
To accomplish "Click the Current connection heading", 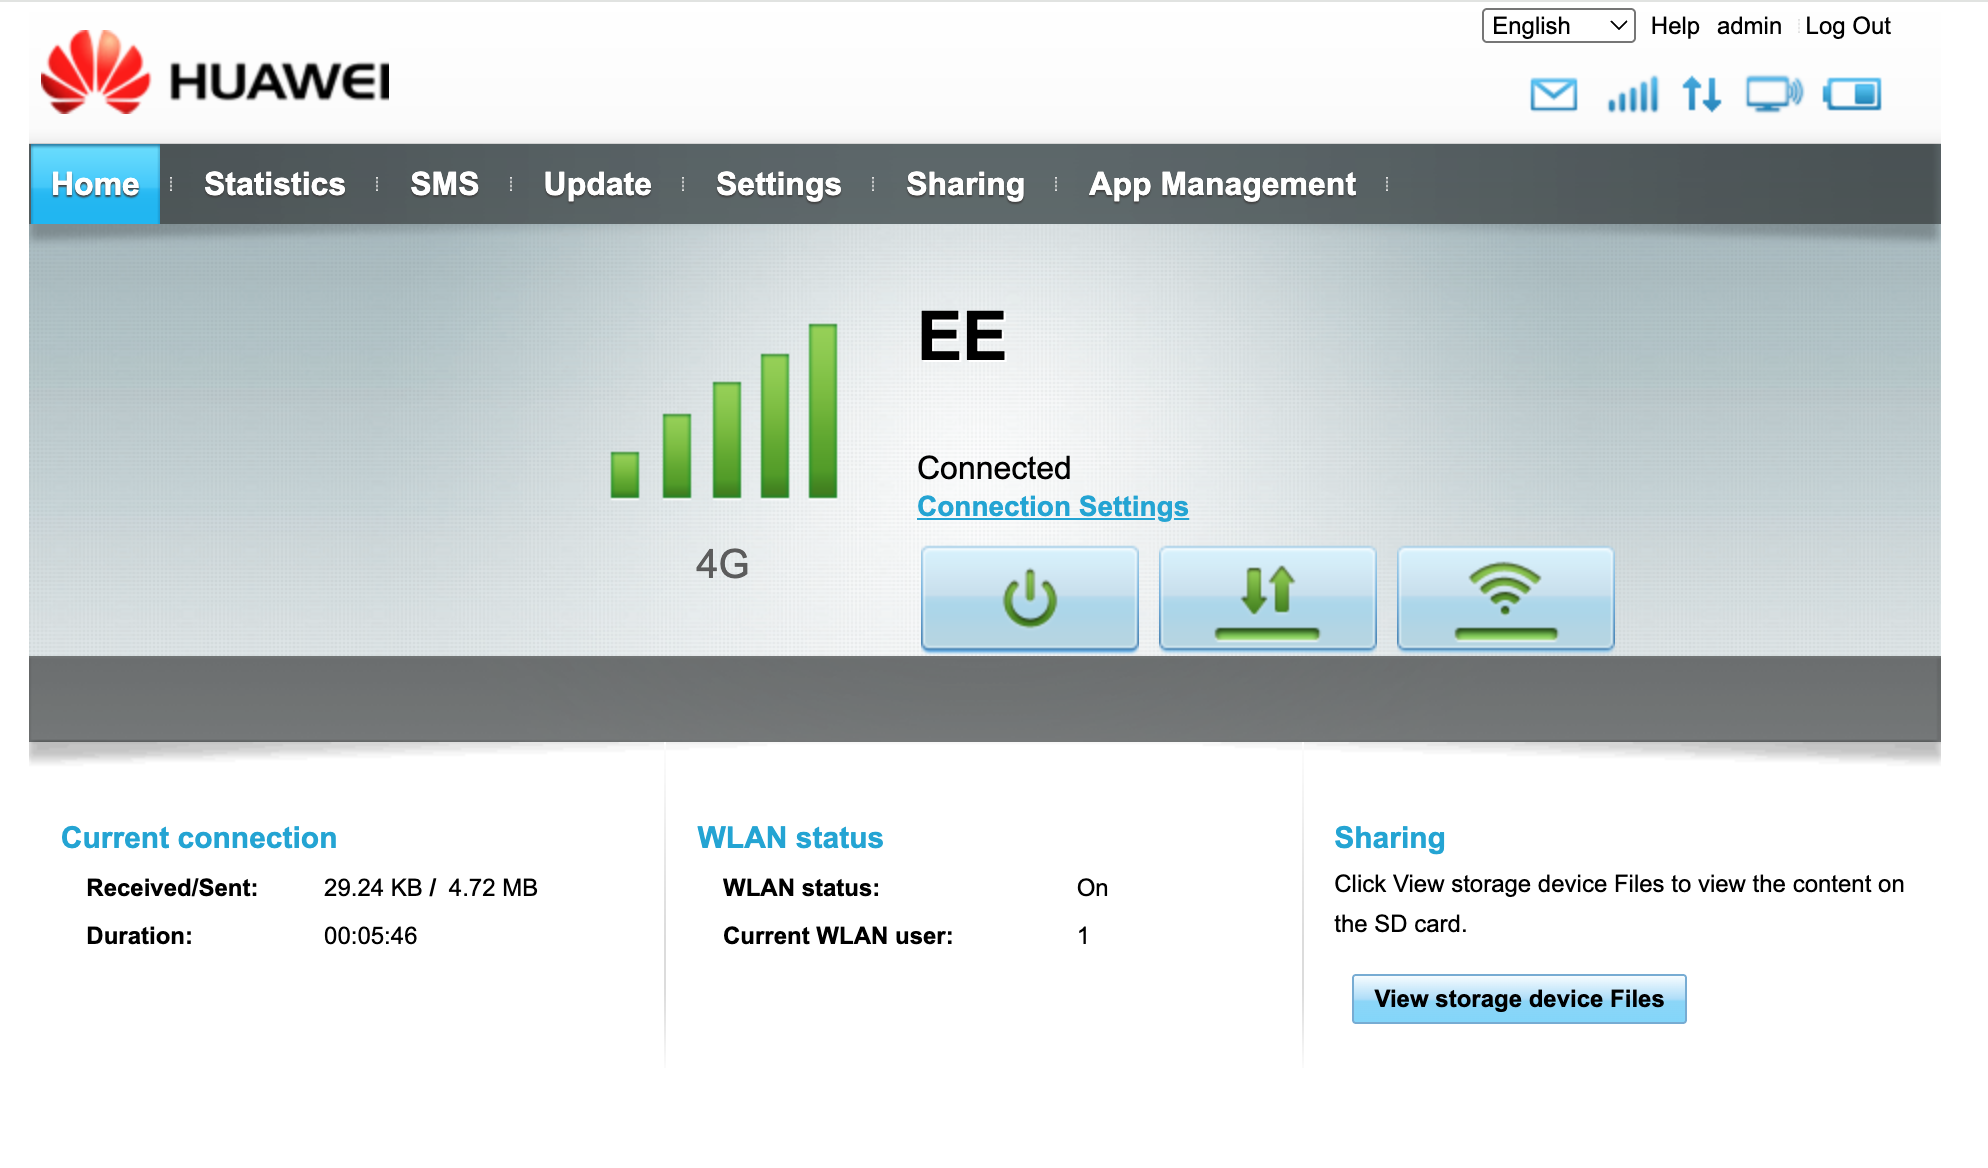I will pos(199,838).
